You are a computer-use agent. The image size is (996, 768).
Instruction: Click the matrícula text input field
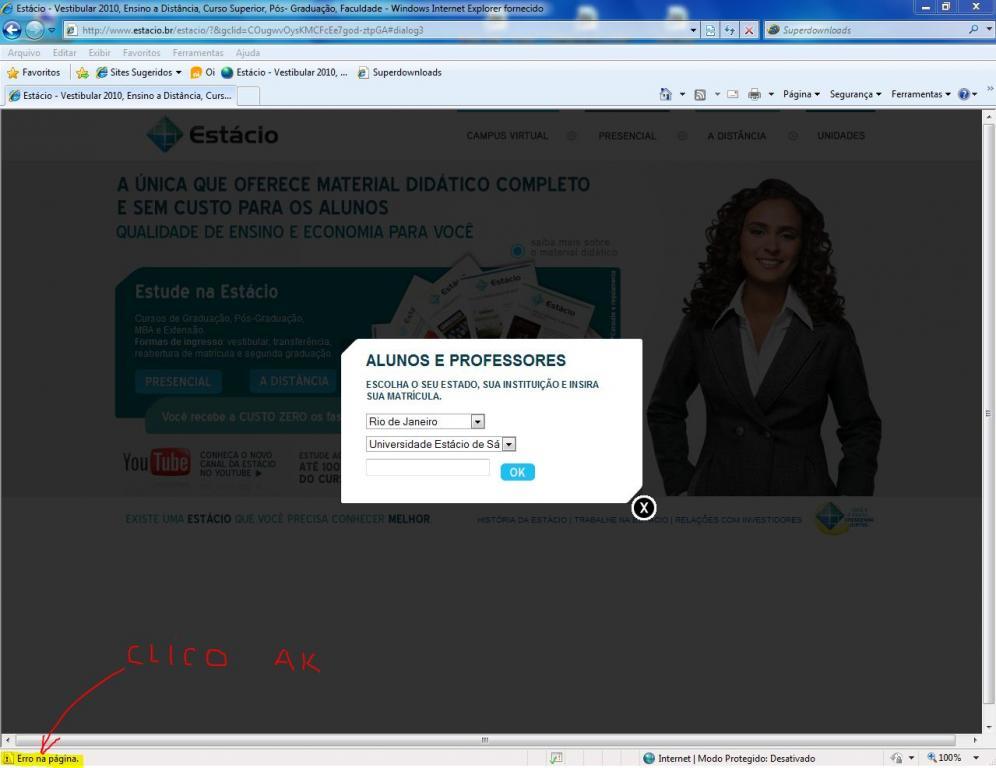(427, 468)
